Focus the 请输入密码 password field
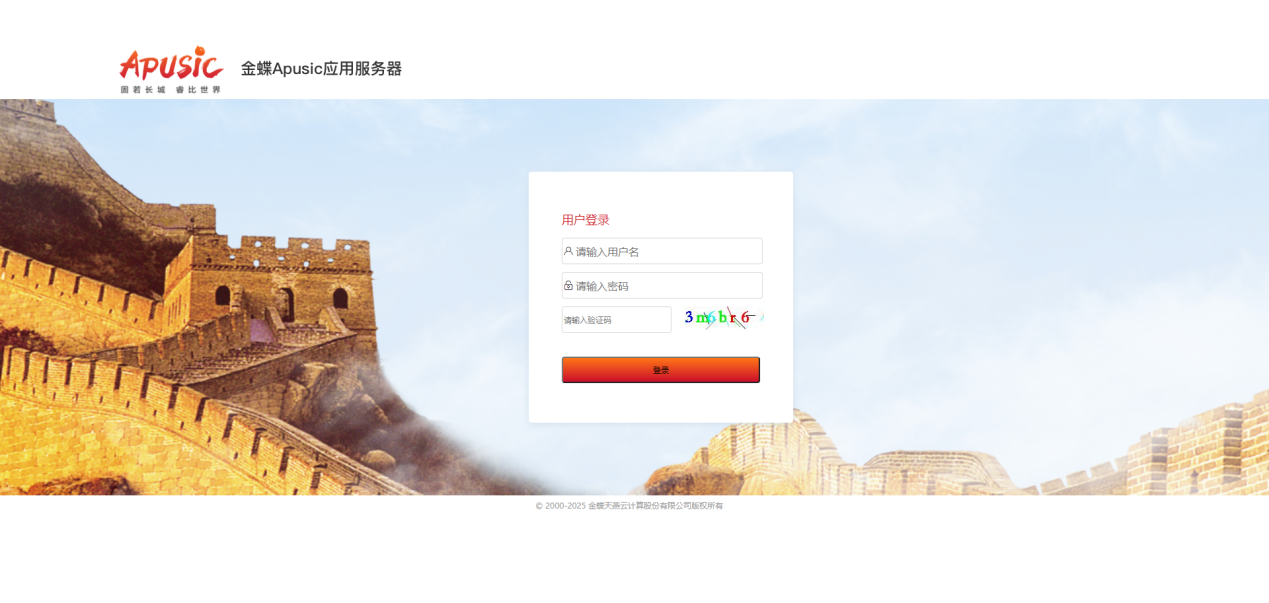 point(662,285)
